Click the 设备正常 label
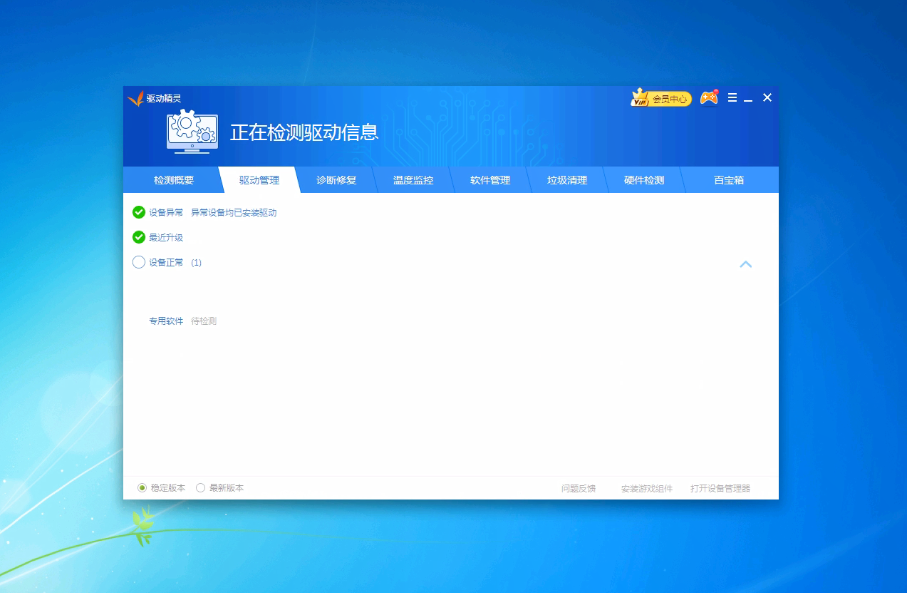Screen dimensions: 907x593 [x=166, y=263]
